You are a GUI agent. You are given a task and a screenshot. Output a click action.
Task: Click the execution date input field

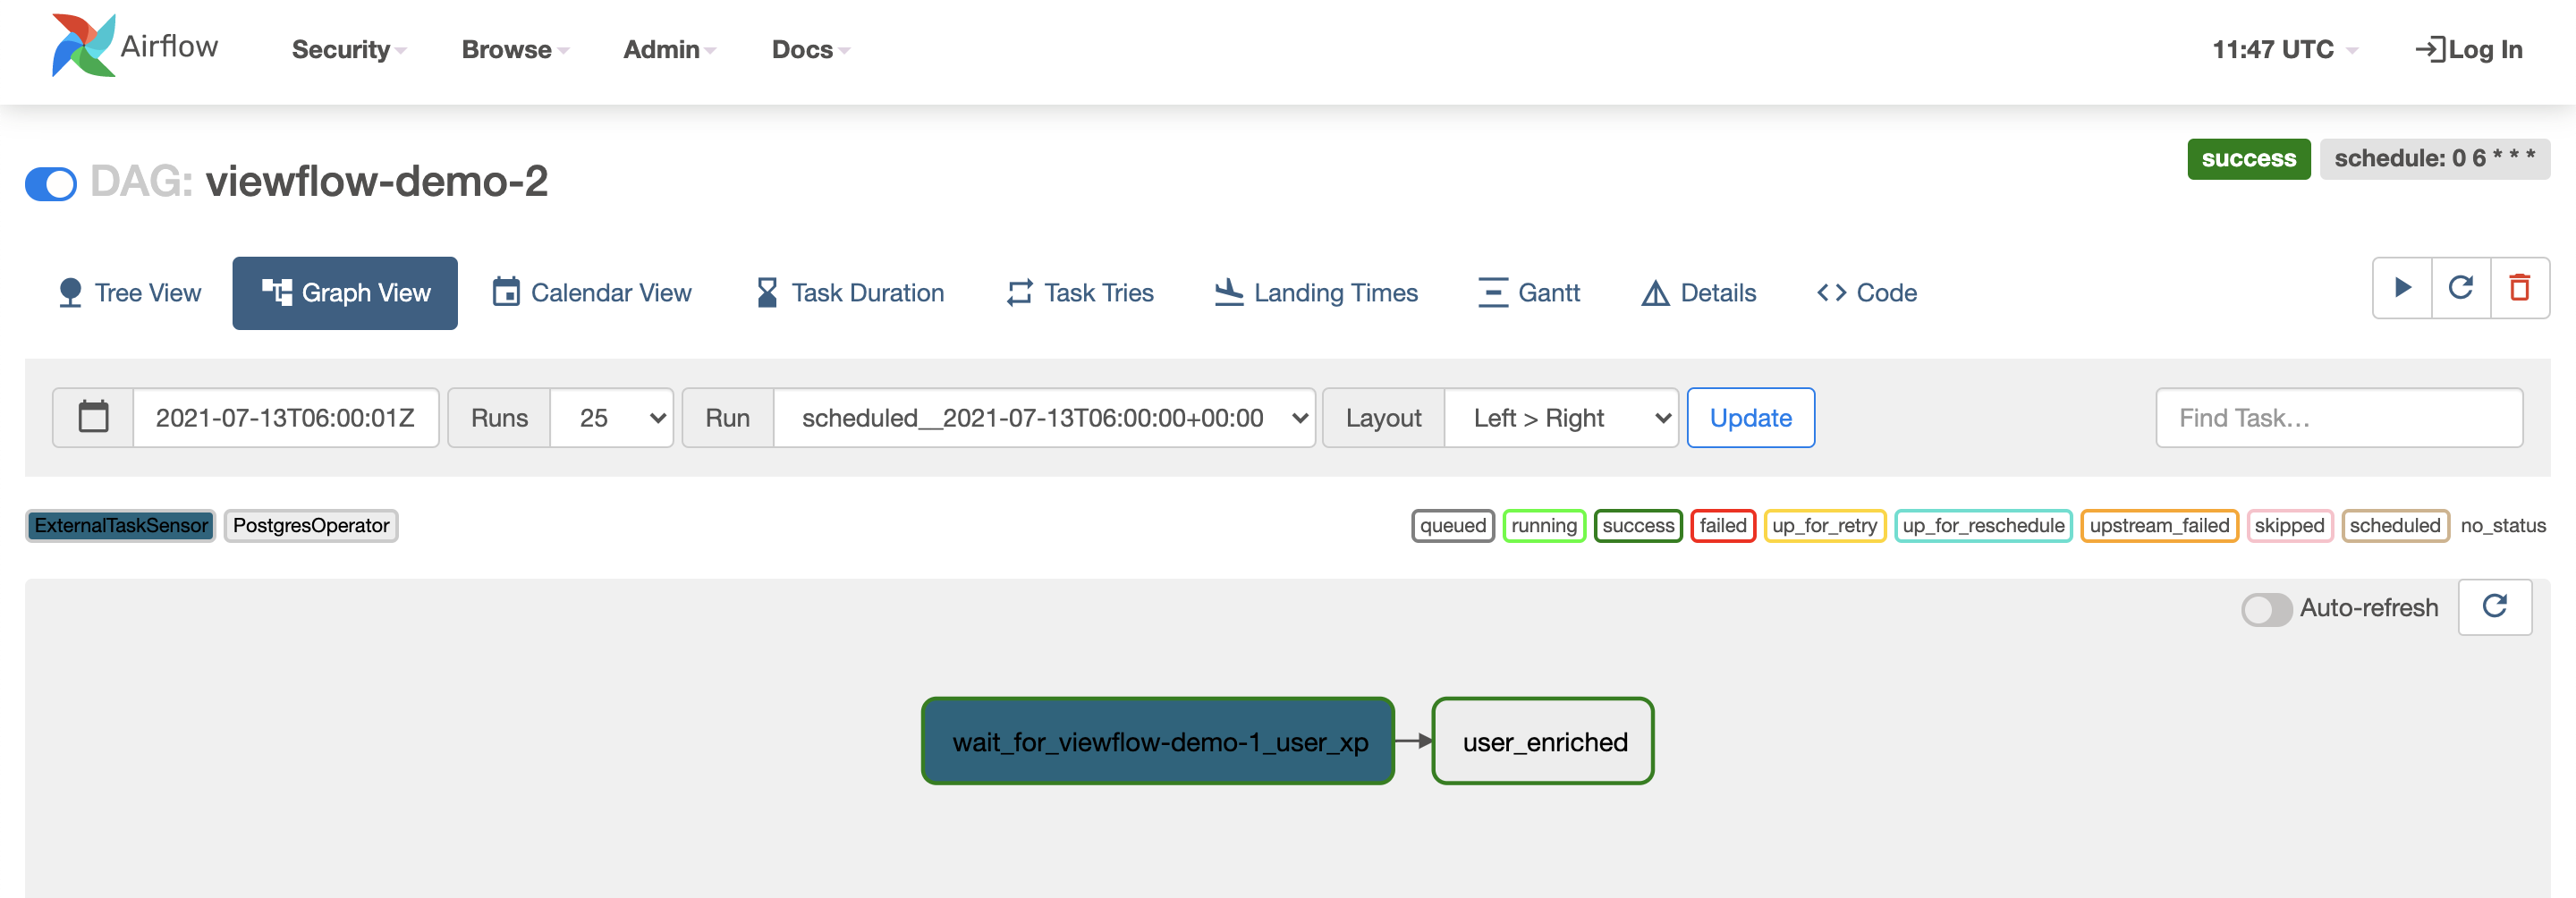click(285, 417)
